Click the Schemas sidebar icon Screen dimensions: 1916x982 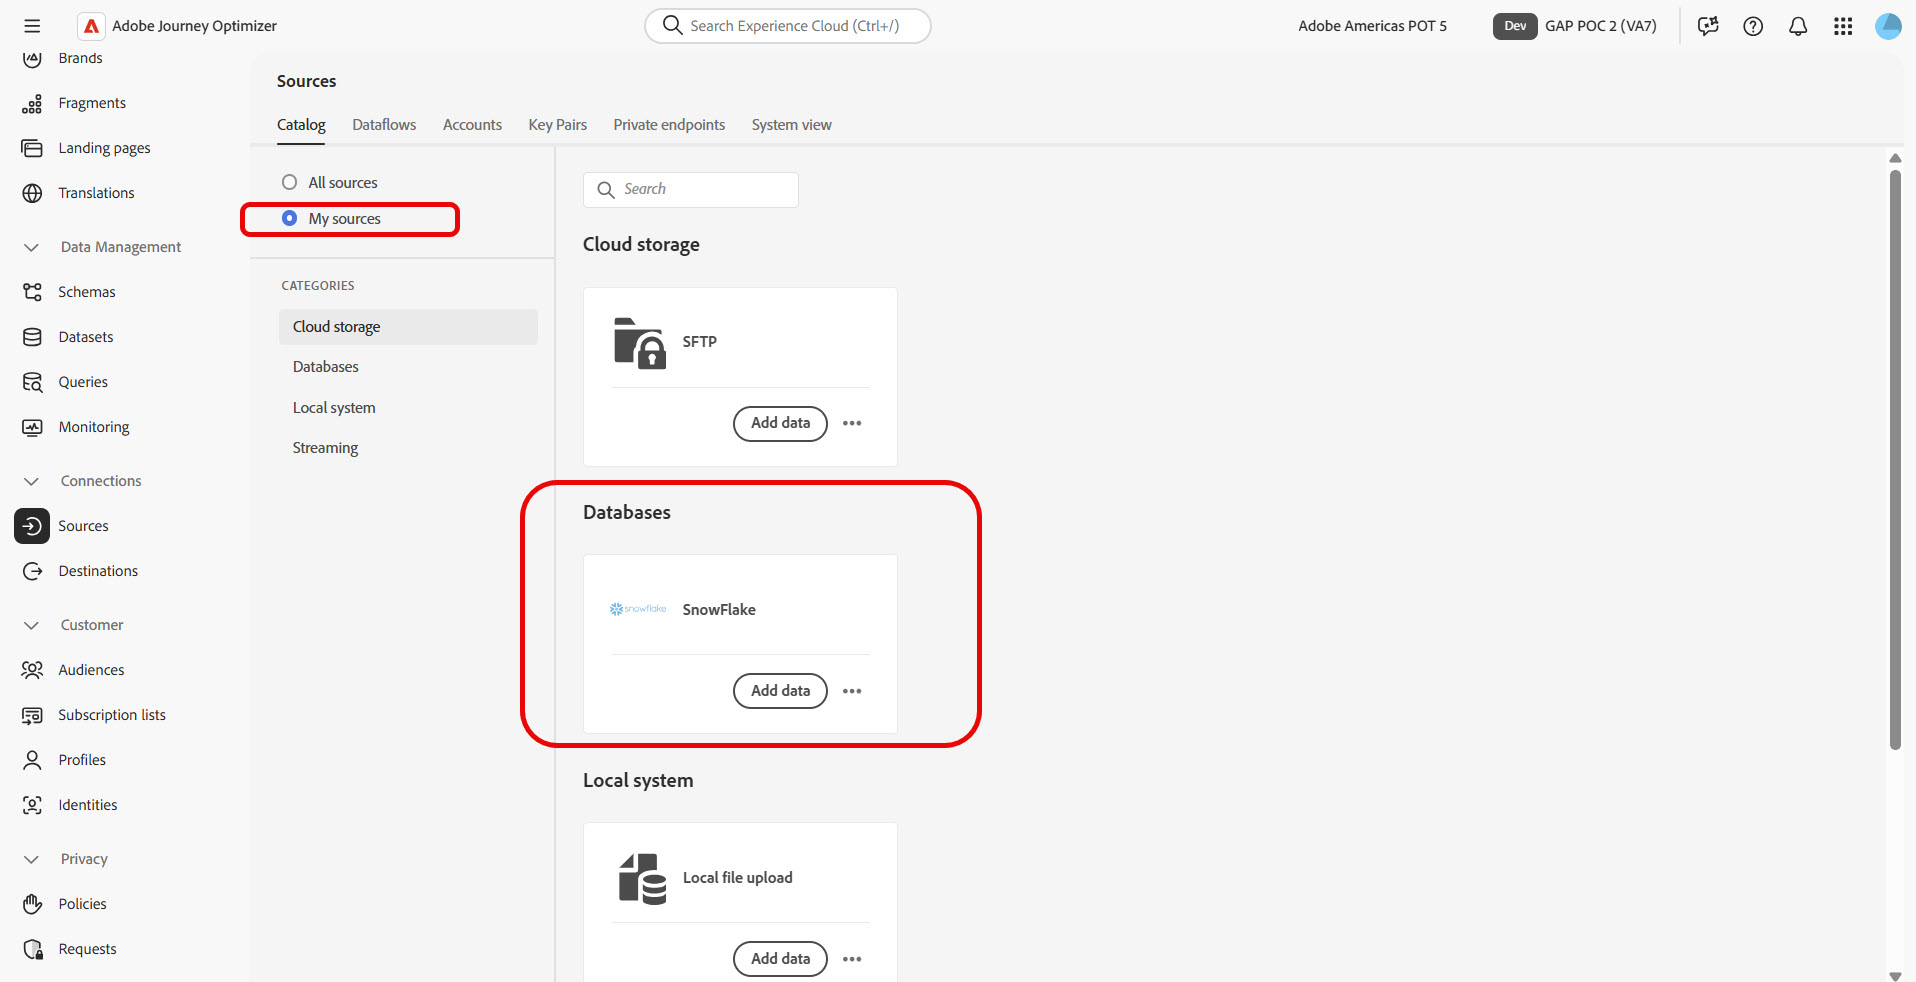pos(32,292)
